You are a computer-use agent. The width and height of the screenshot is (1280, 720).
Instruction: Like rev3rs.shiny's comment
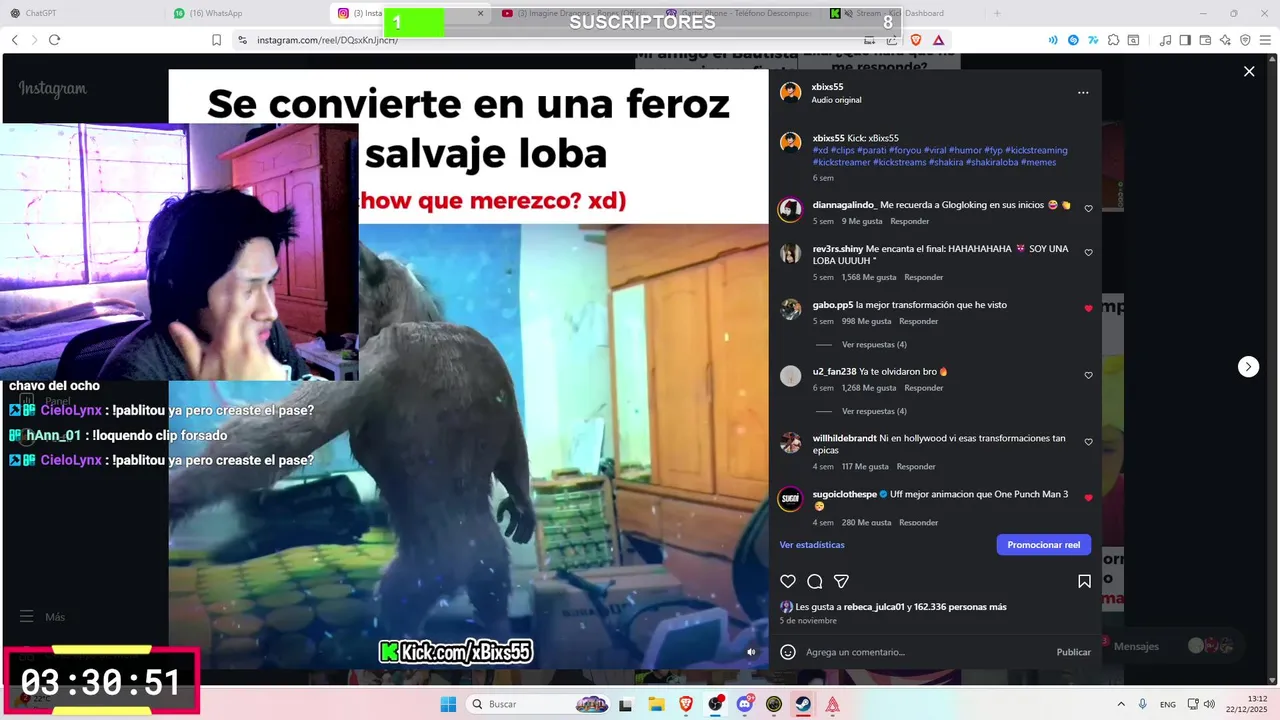[1089, 253]
